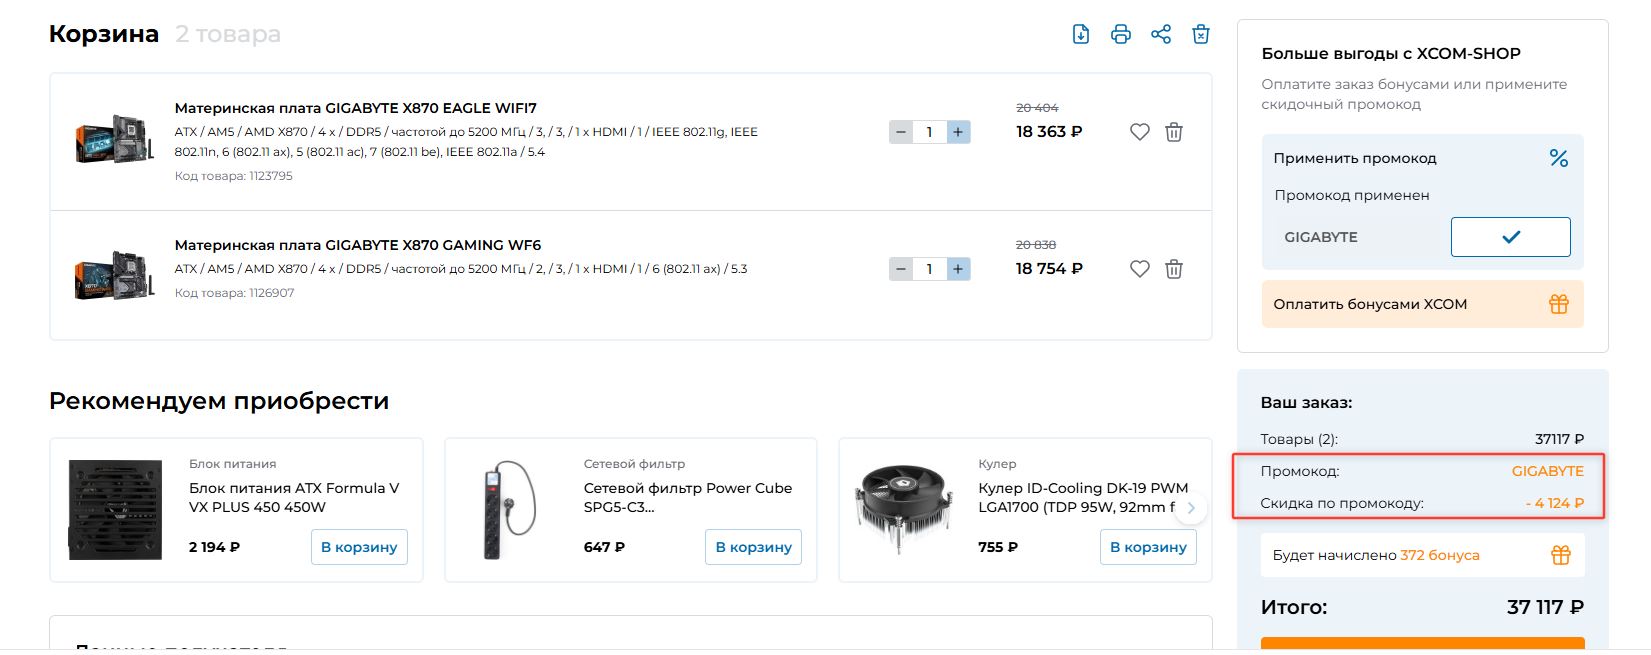Screen dimensions: 1651x655
Task: Add X870 EAGLE WIFI7 to favorites
Action: [x=1140, y=132]
